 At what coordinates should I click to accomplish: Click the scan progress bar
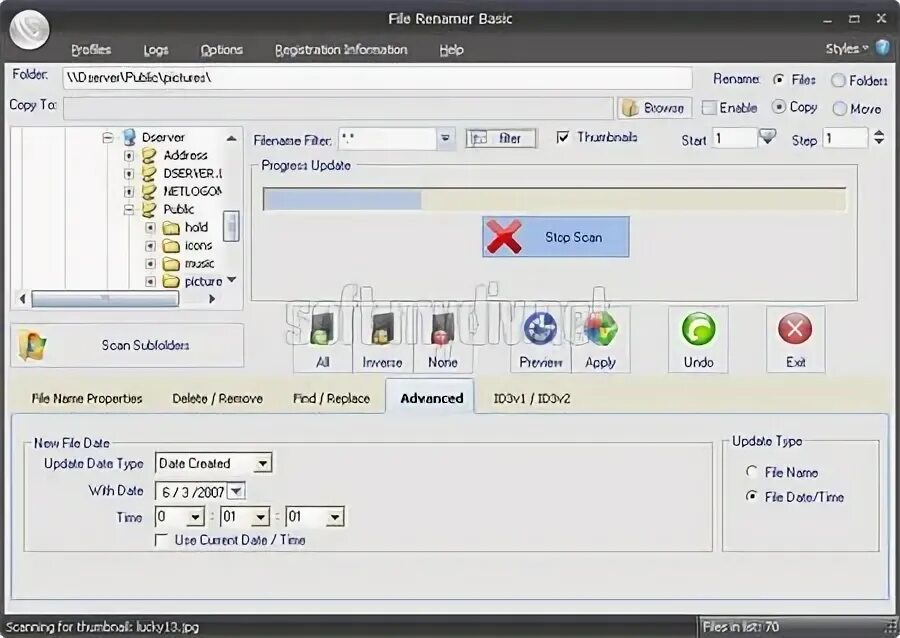pos(554,200)
